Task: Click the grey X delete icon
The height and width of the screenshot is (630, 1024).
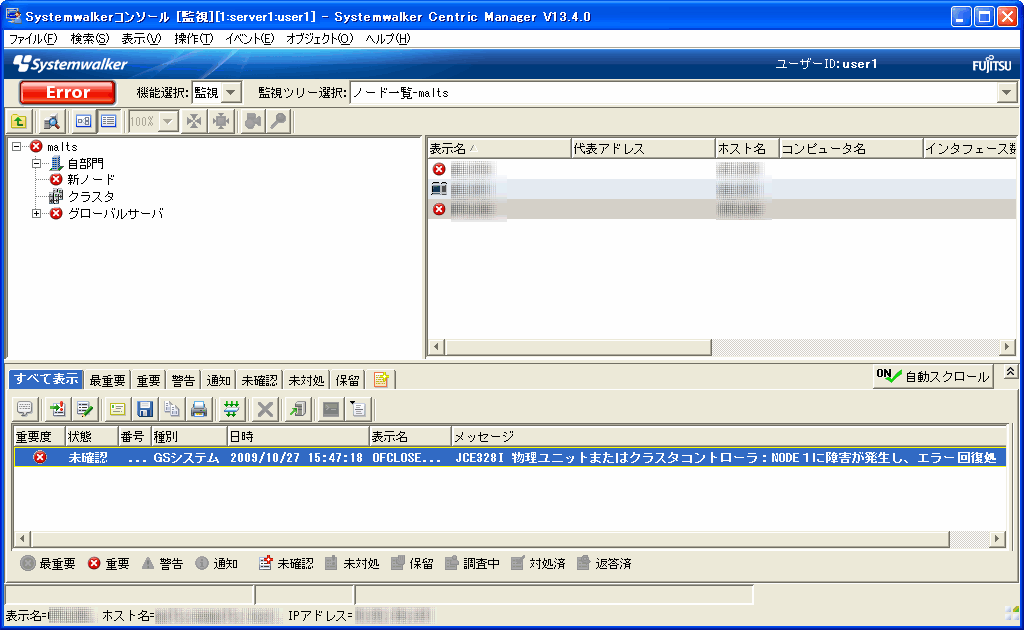Action: [x=265, y=409]
